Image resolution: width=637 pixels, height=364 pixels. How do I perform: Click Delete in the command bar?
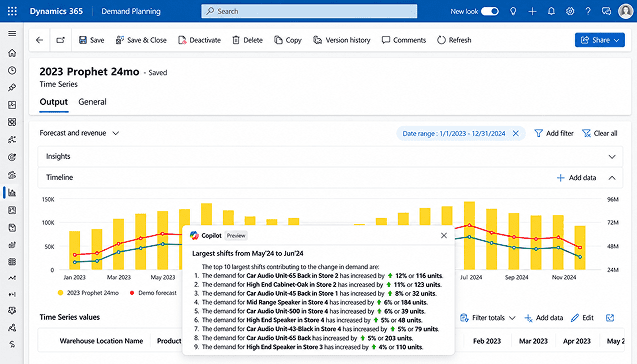tap(247, 40)
